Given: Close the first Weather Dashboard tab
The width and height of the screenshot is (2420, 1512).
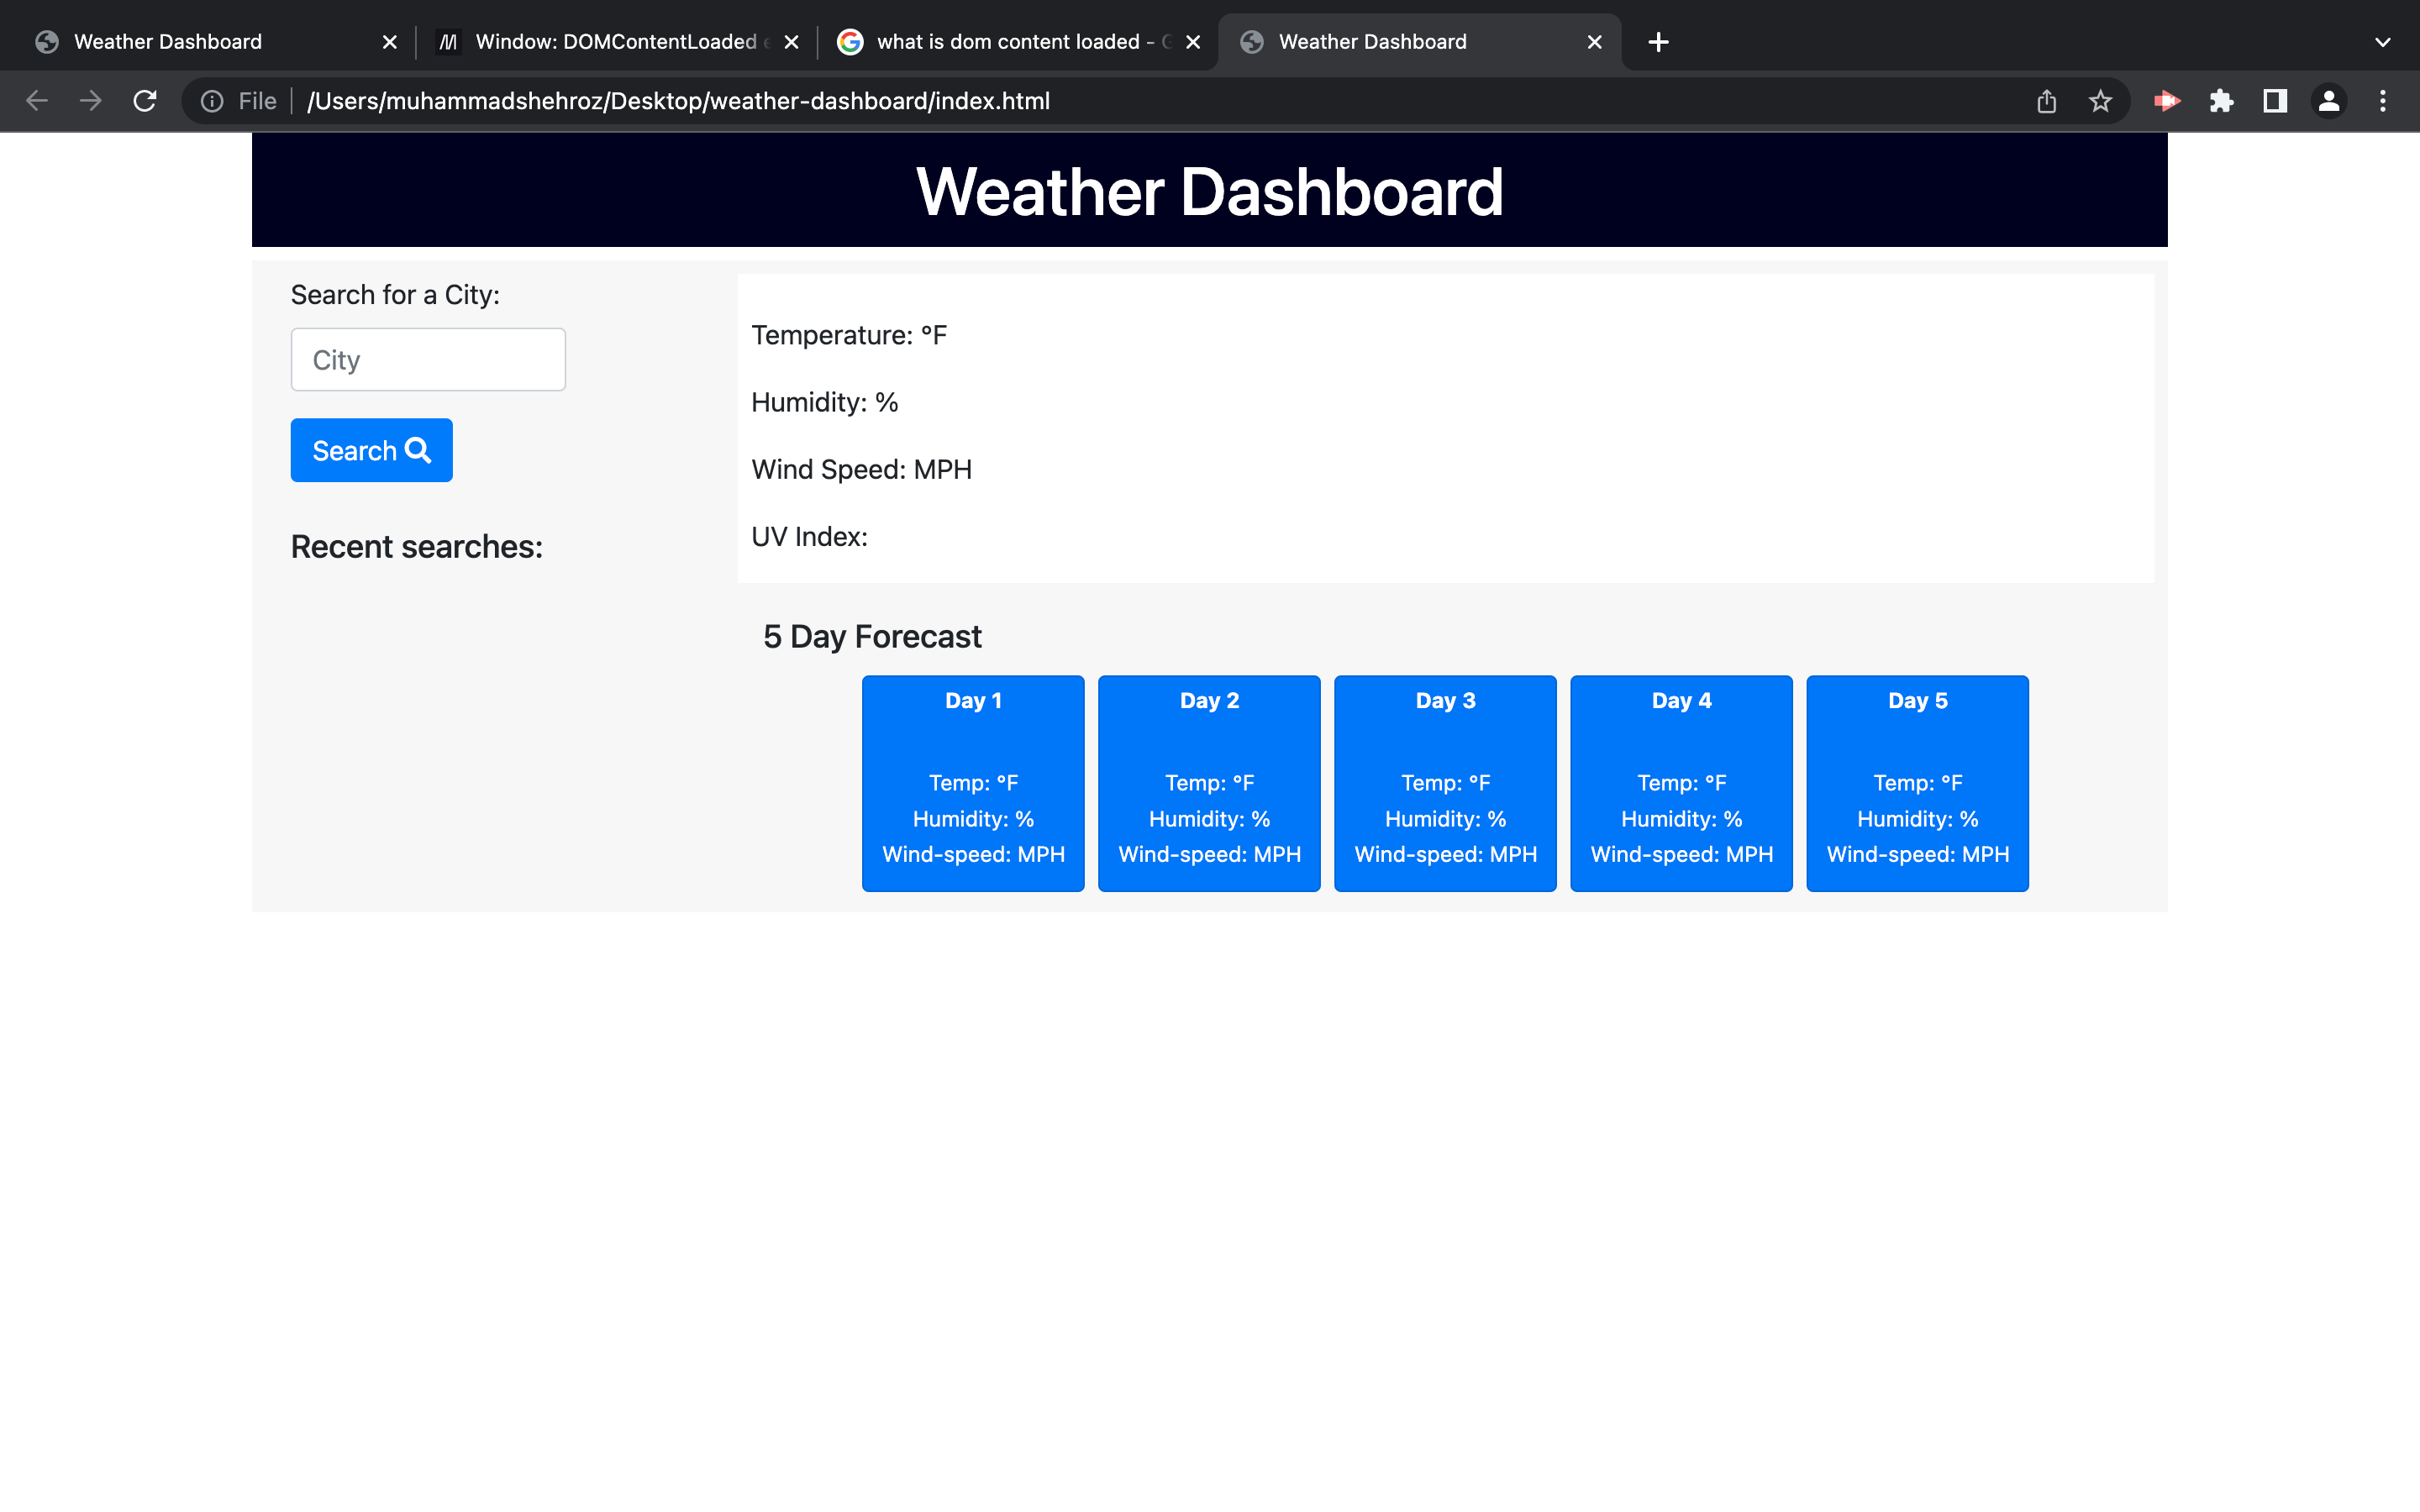Looking at the screenshot, I should click(x=390, y=42).
